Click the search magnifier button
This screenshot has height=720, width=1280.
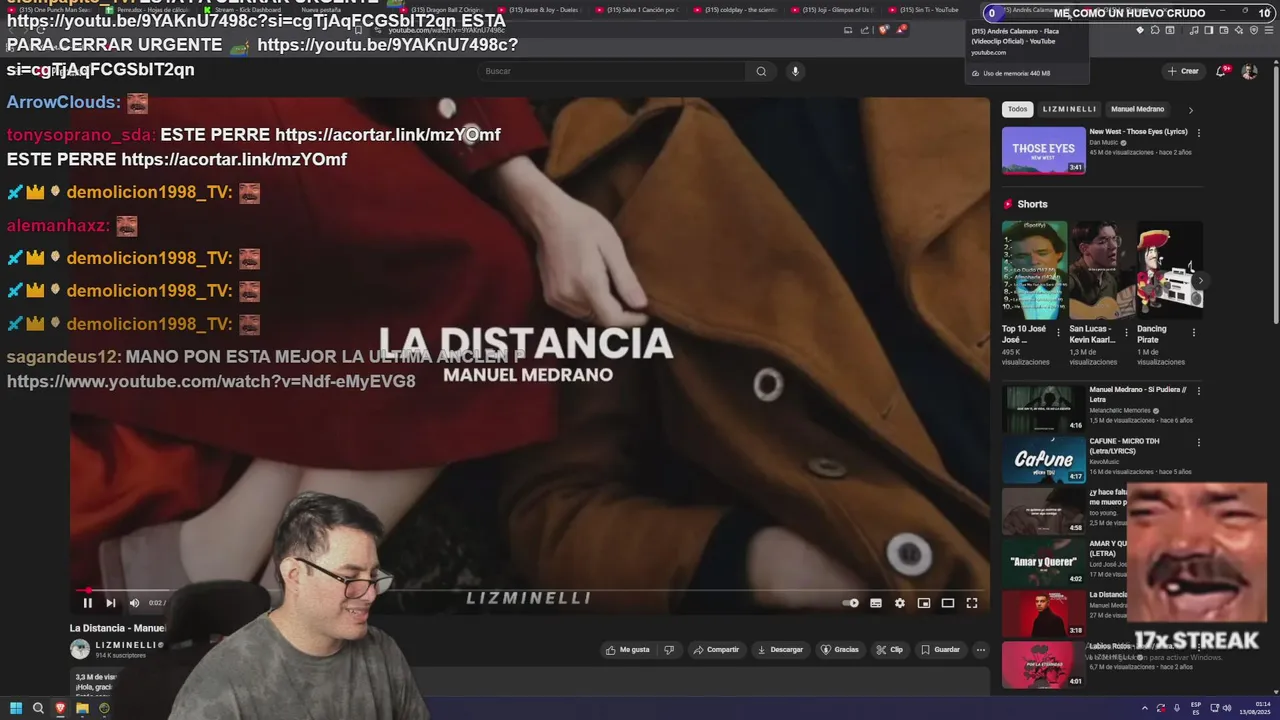tap(761, 71)
